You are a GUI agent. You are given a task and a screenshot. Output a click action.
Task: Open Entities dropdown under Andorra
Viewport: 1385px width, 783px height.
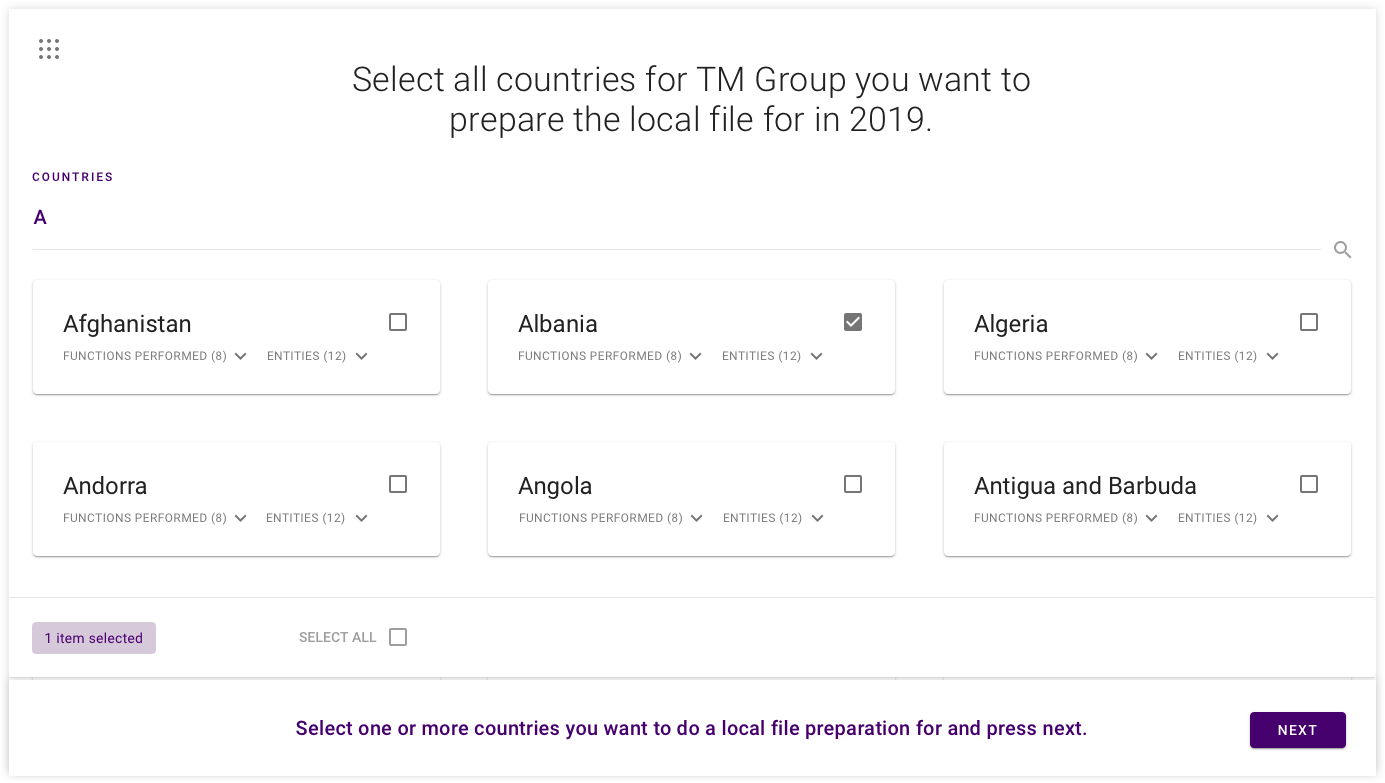(317, 518)
